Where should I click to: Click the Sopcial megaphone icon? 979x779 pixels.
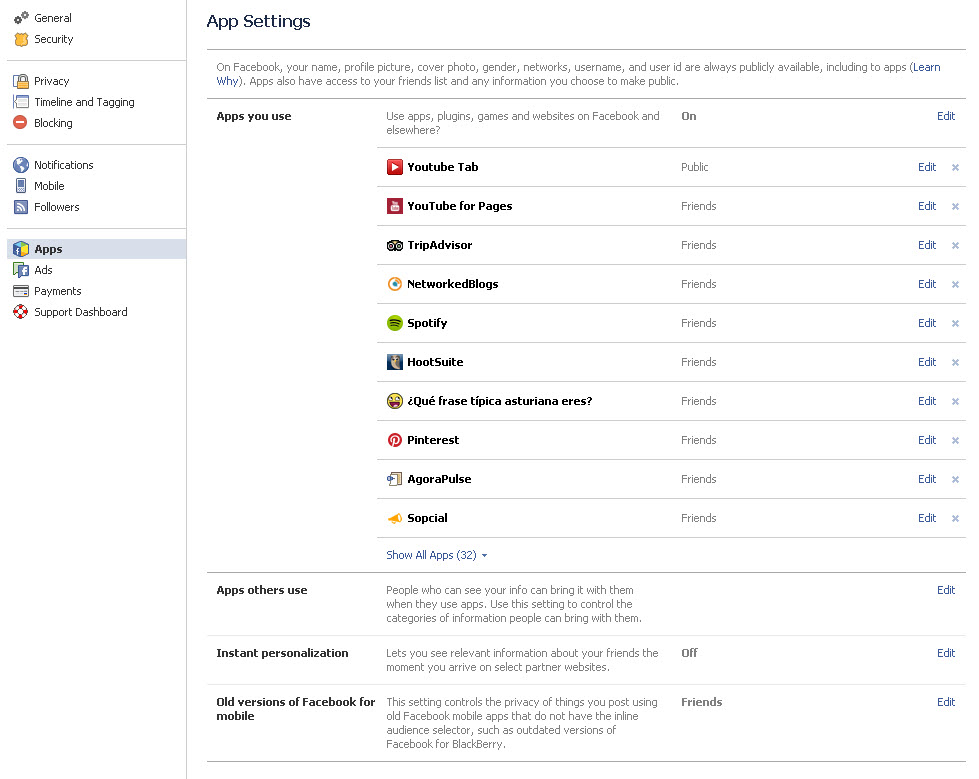tap(395, 518)
